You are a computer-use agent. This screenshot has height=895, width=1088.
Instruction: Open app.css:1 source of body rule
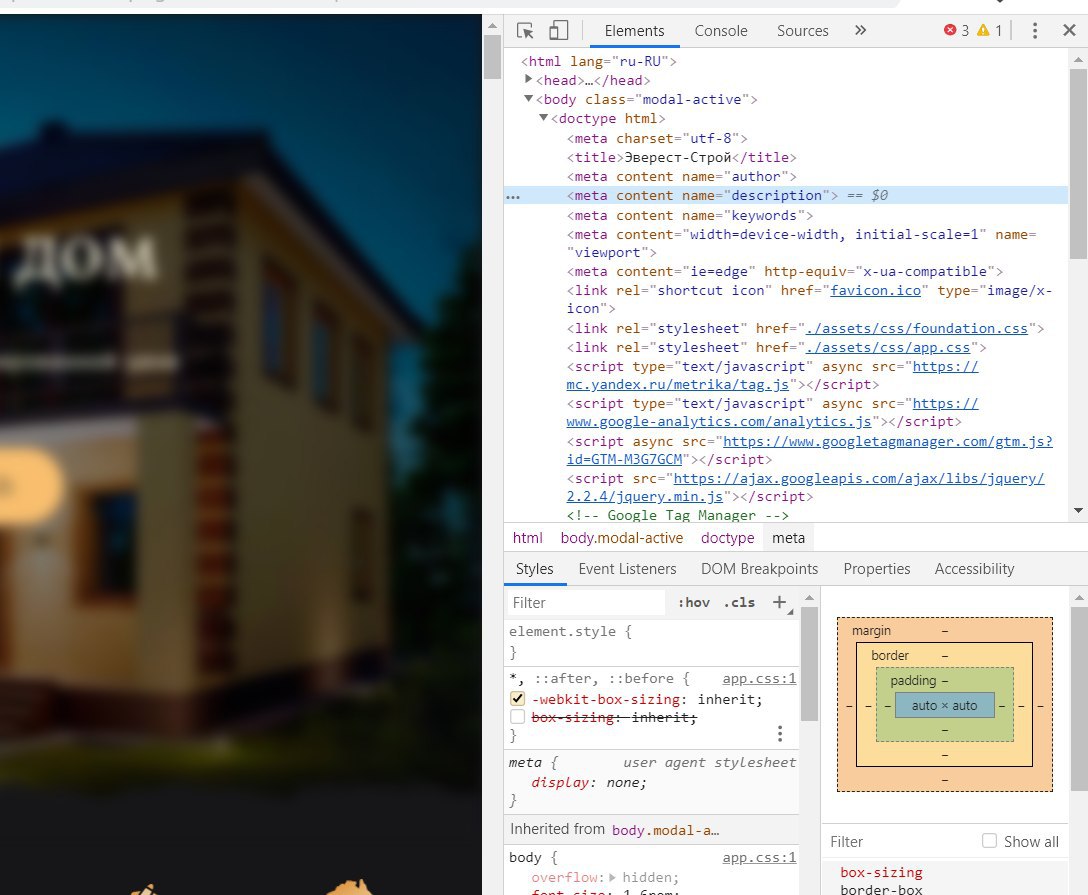point(759,858)
